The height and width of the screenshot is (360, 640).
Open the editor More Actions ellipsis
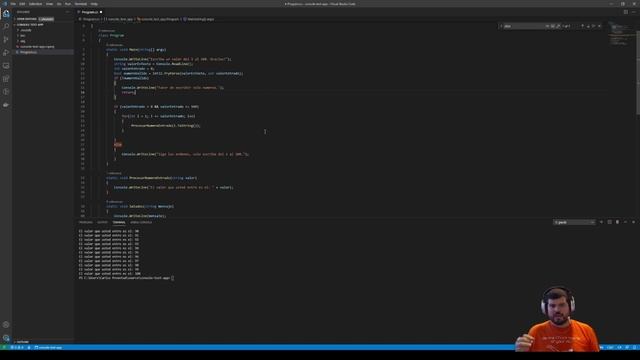point(633,12)
